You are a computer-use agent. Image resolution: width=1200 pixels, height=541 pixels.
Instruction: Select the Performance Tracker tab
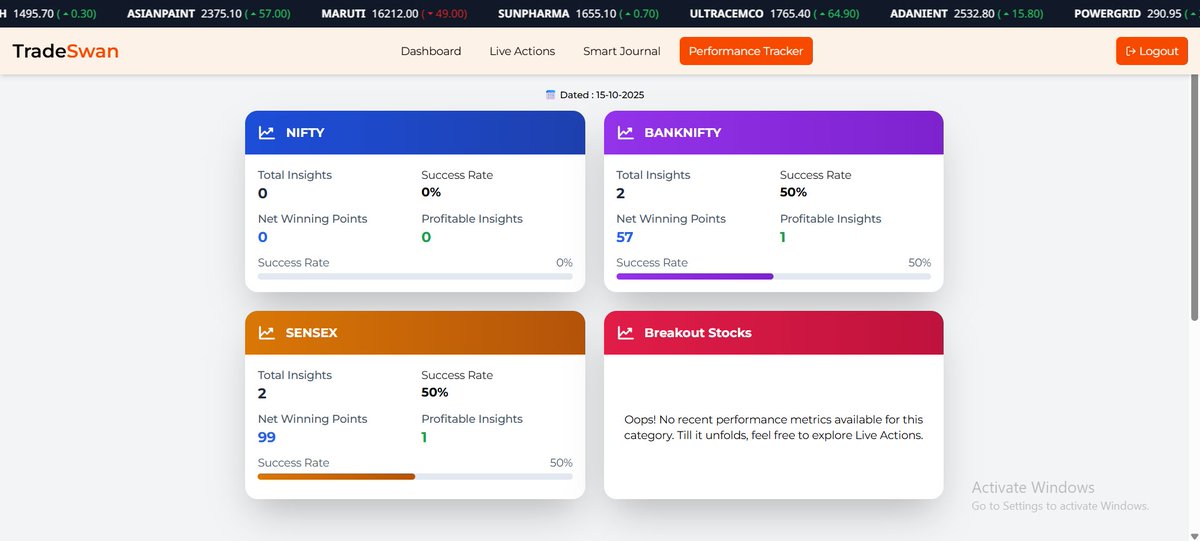[746, 51]
